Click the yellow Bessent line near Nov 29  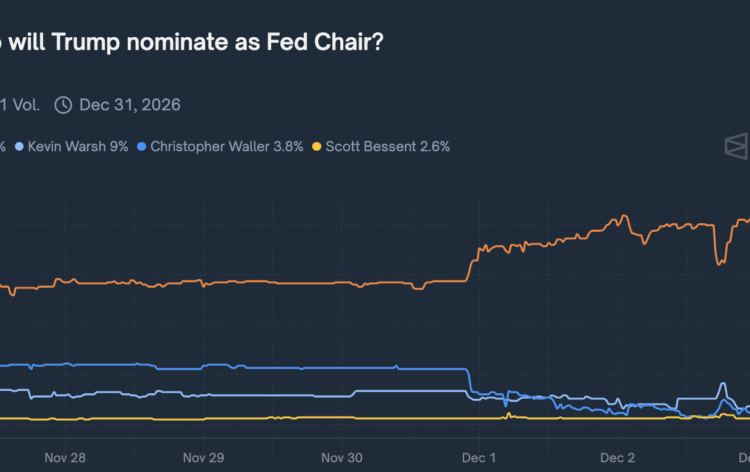point(202,418)
